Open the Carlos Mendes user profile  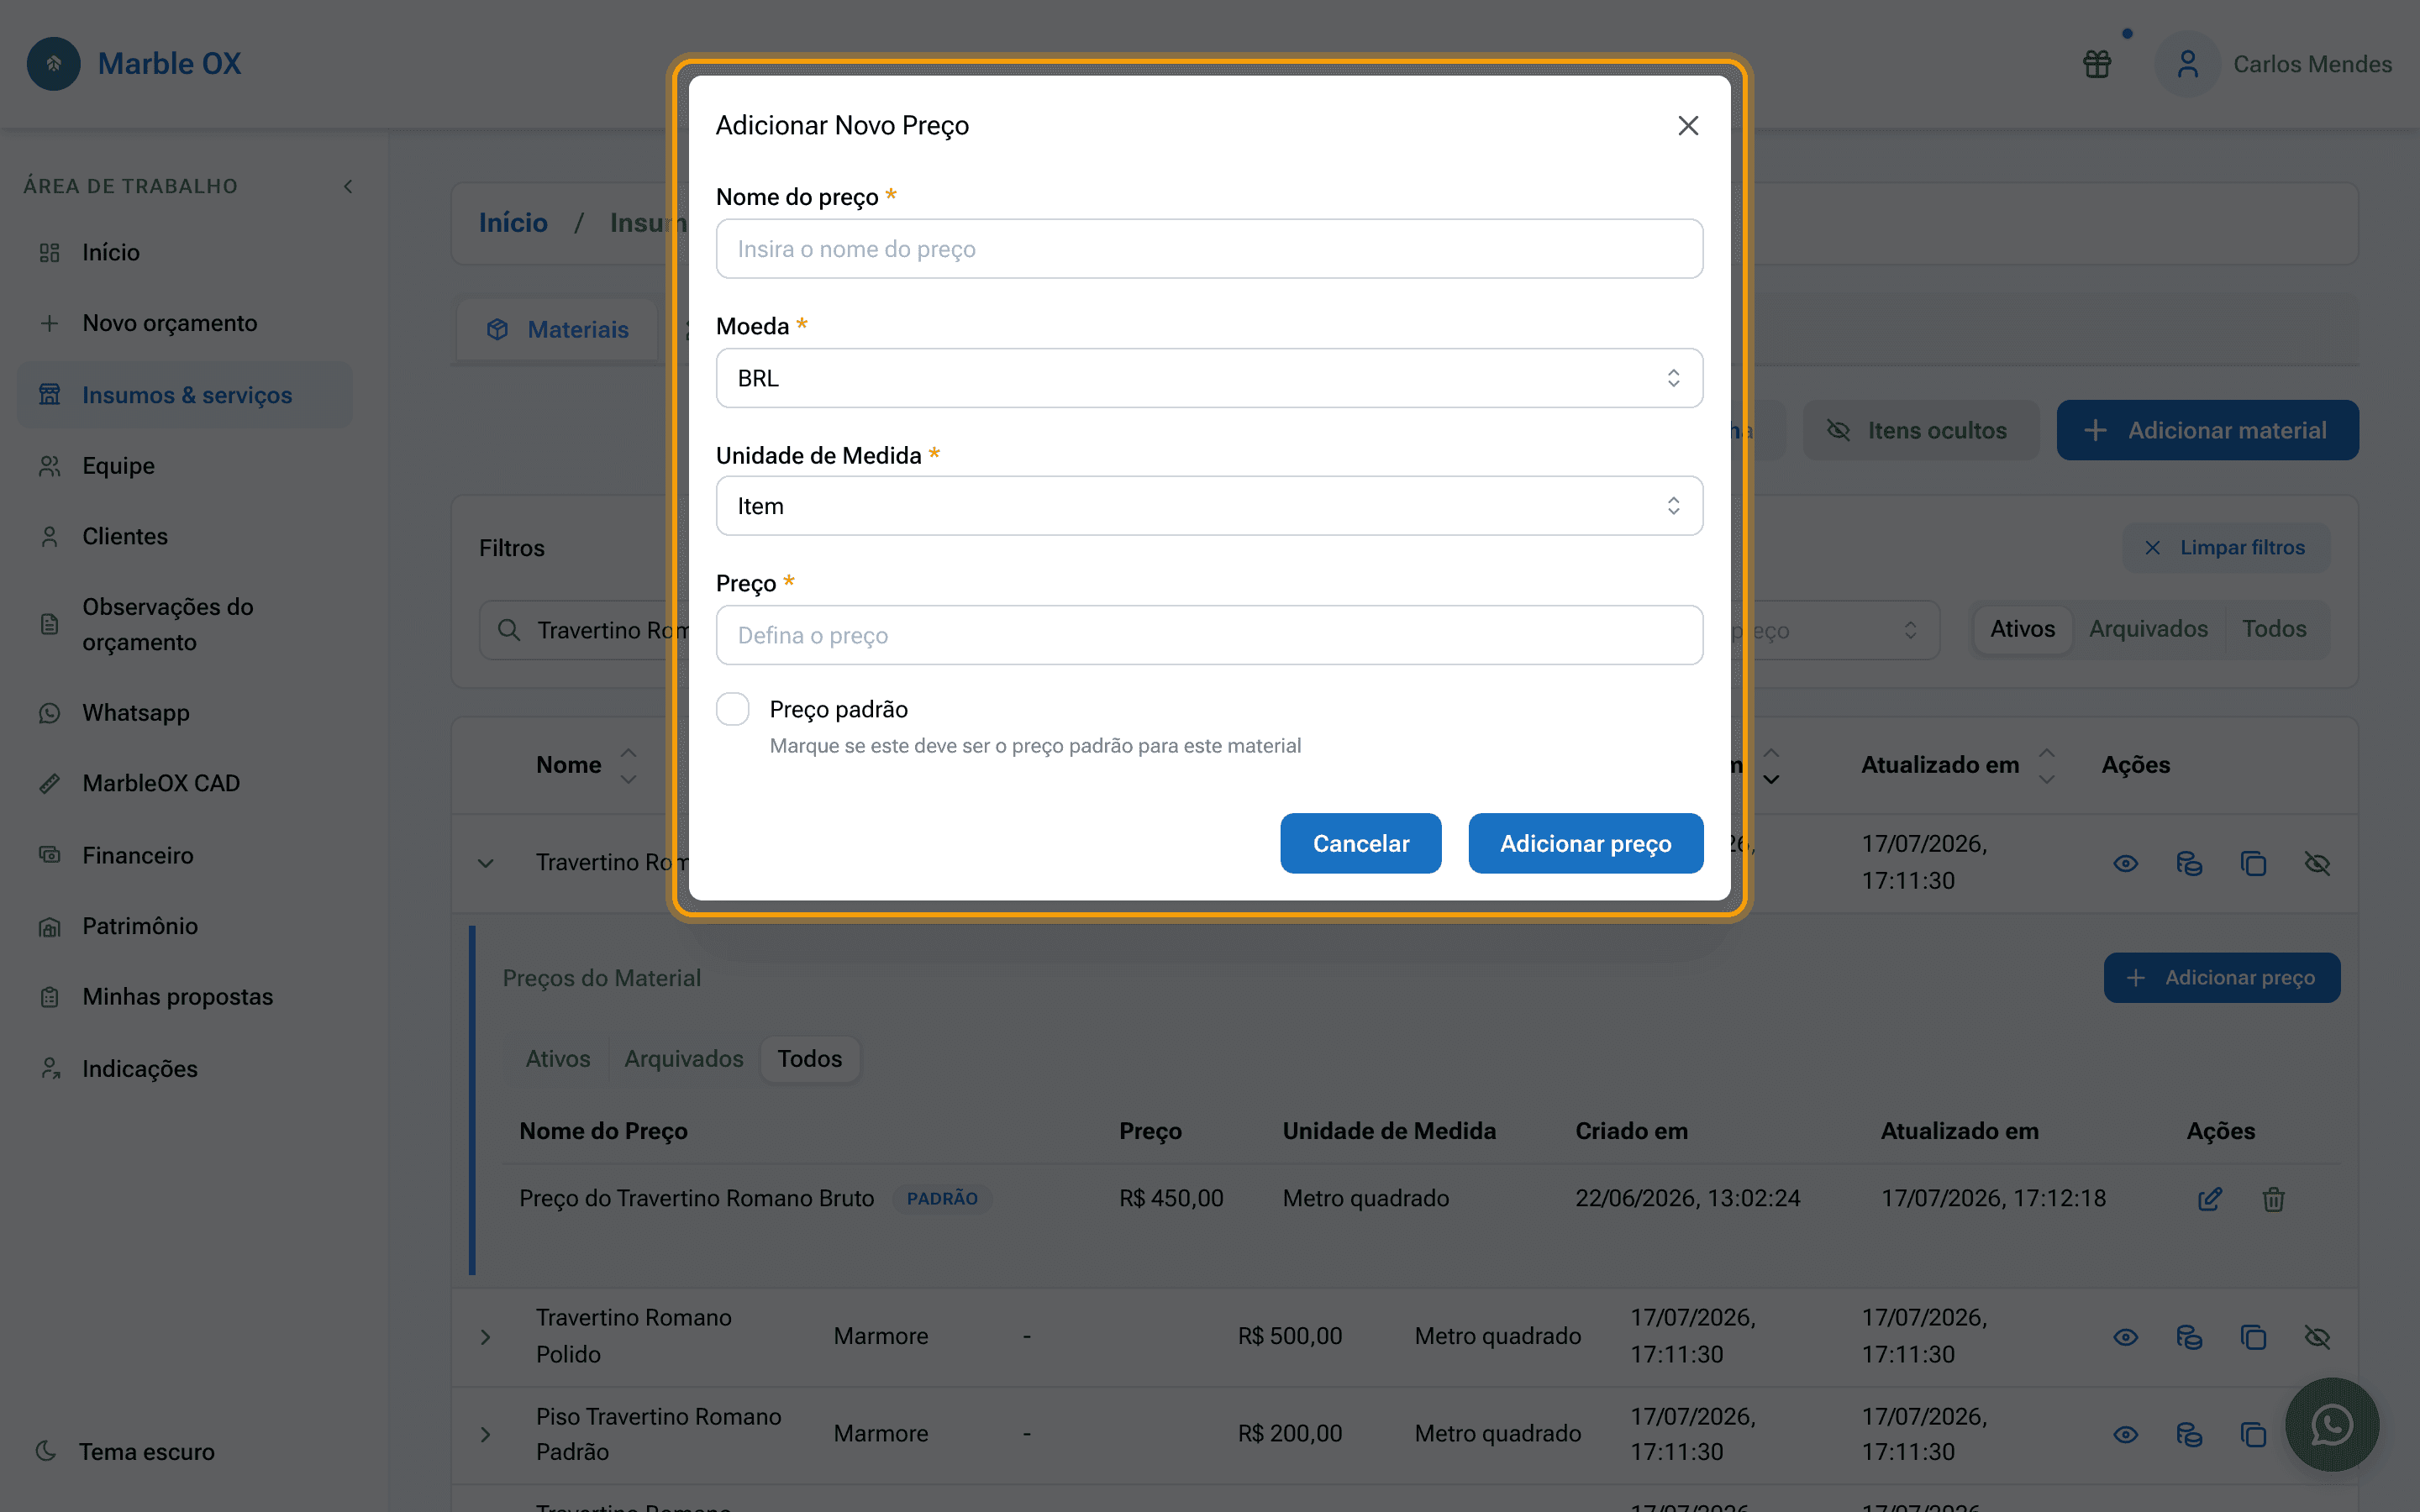(x=2275, y=64)
